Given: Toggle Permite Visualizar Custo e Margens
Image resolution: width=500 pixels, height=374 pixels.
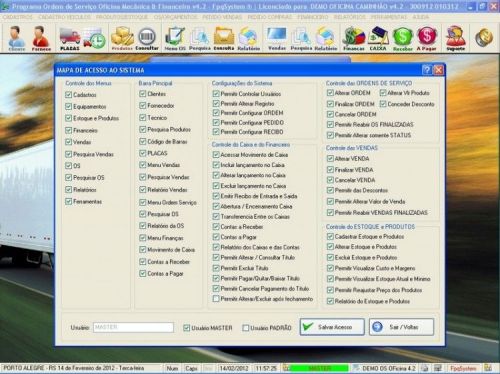Looking at the screenshot, I should pyautogui.click(x=330, y=268).
